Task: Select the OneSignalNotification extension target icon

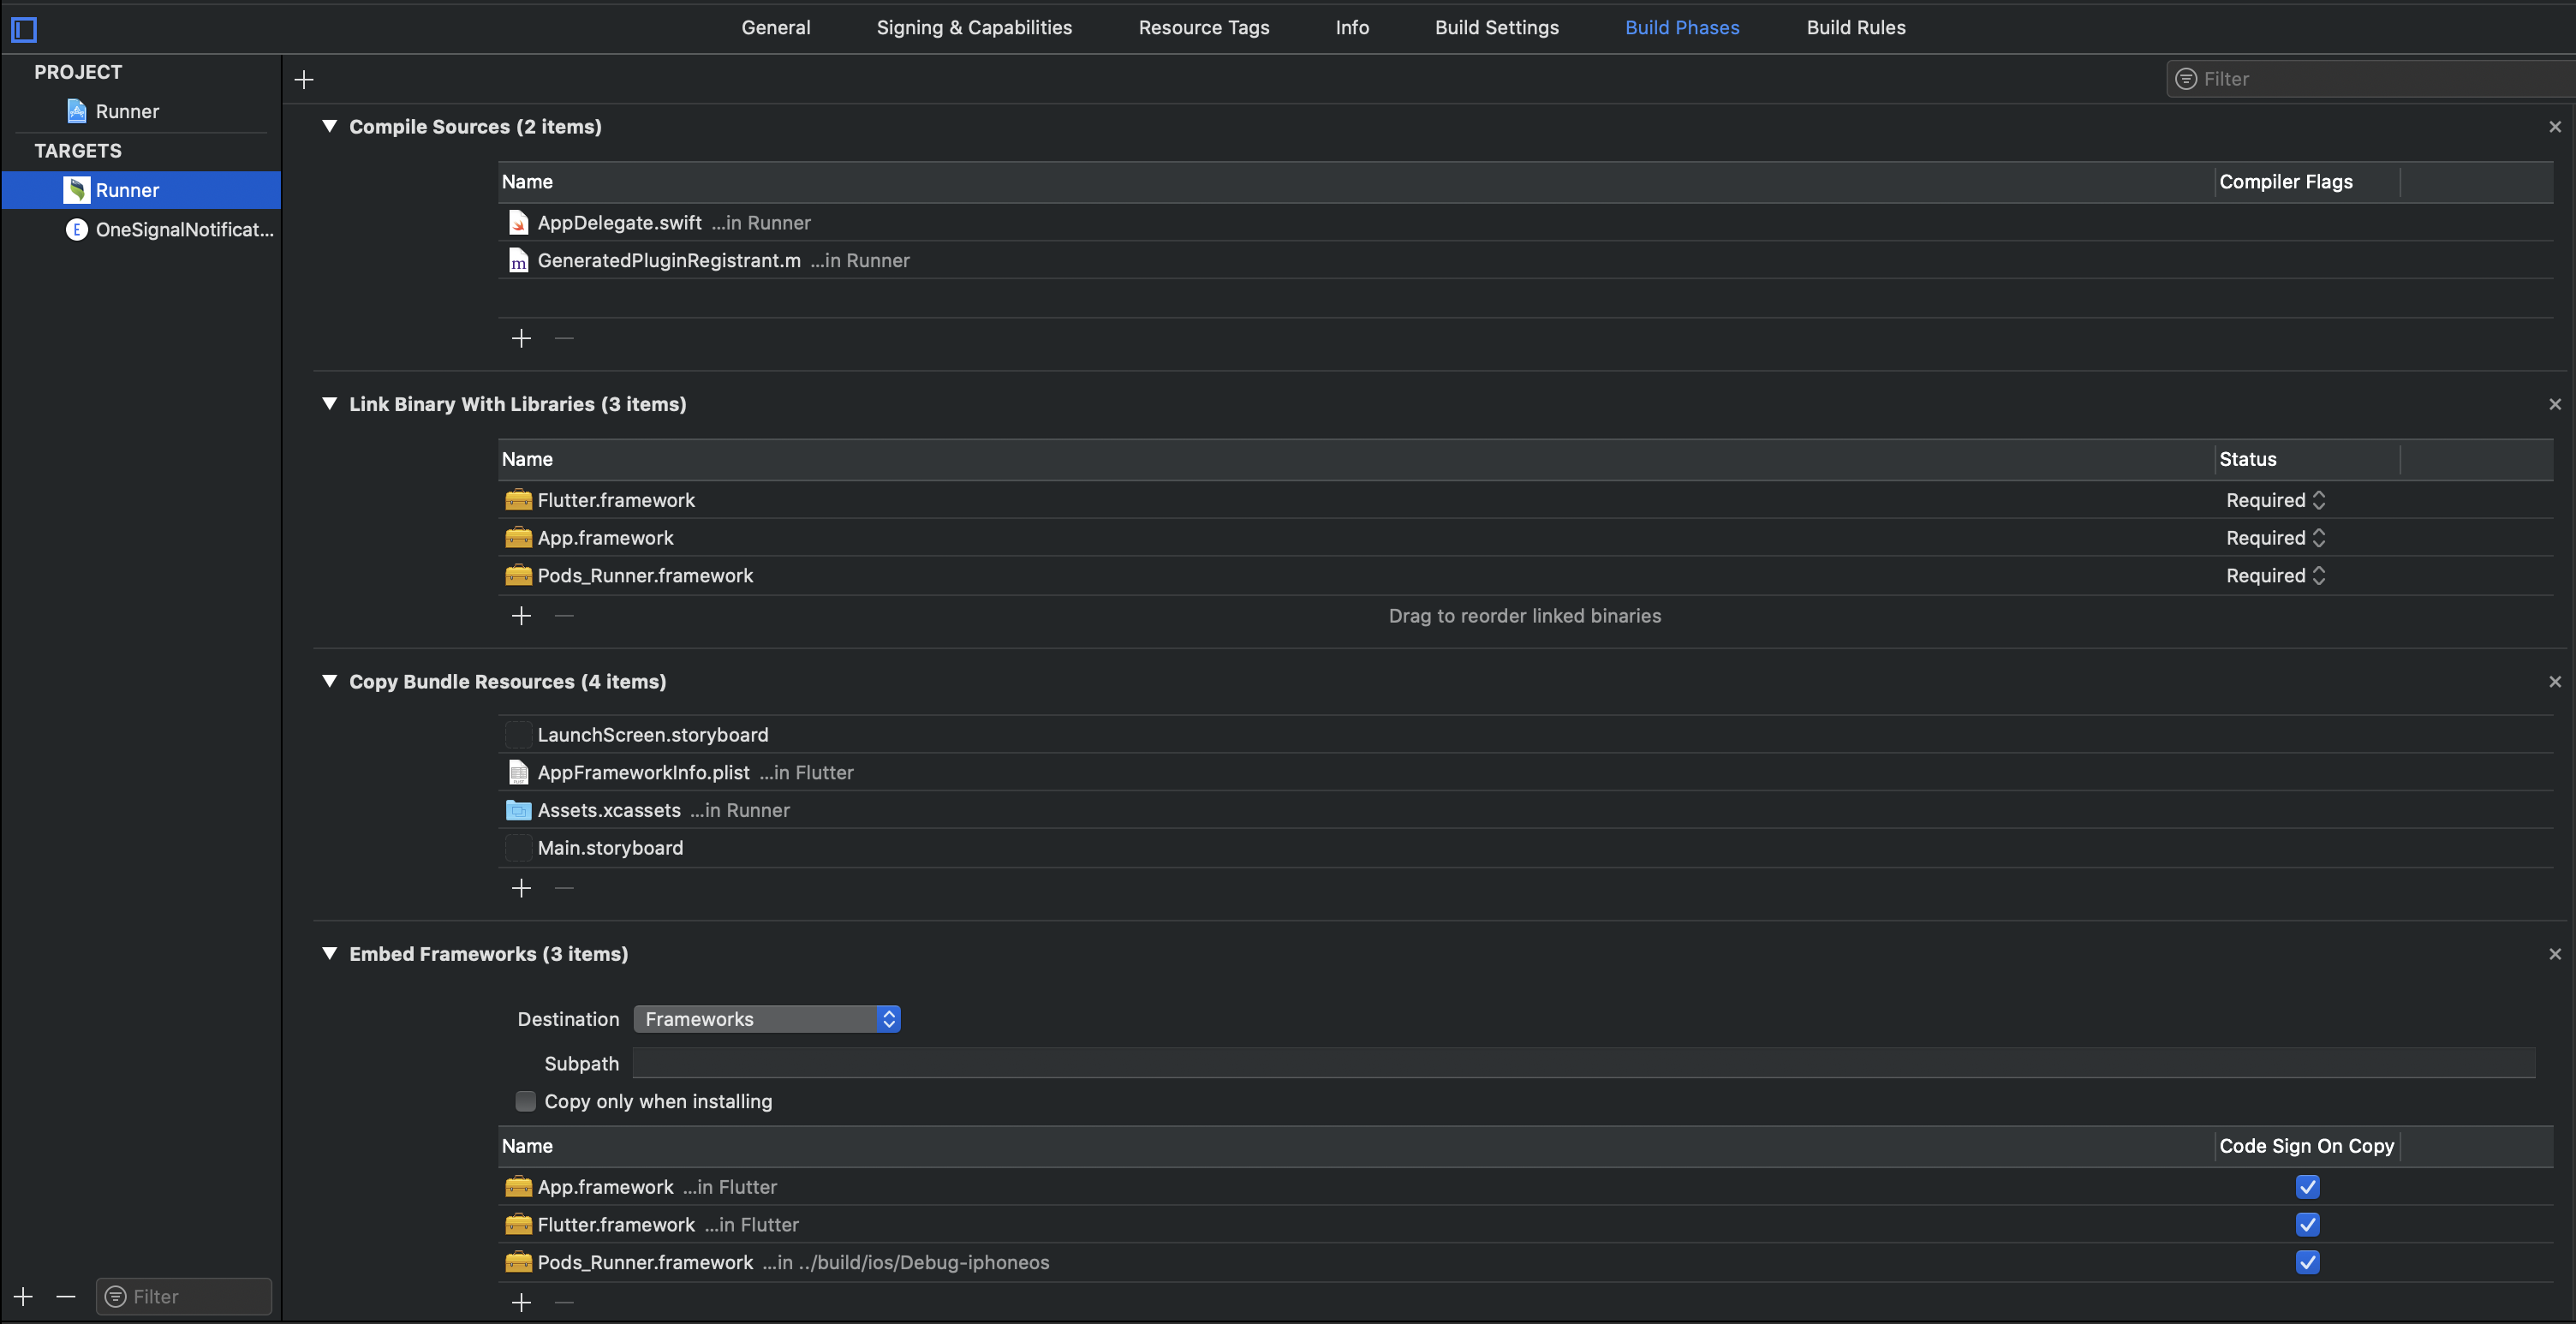Action: [77, 229]
